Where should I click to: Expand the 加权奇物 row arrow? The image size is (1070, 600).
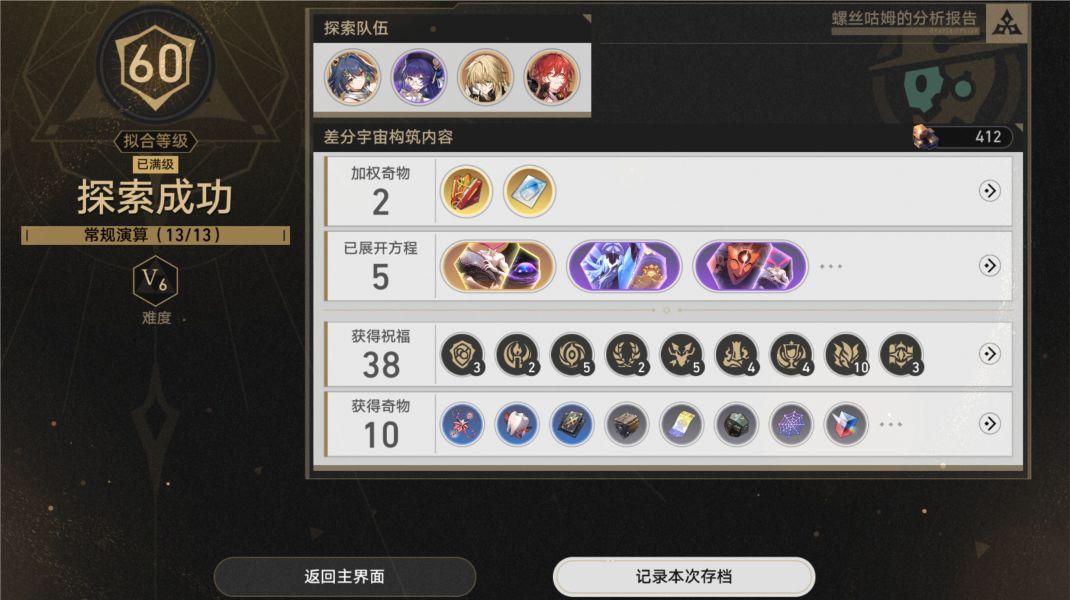(x=989, y=191)
